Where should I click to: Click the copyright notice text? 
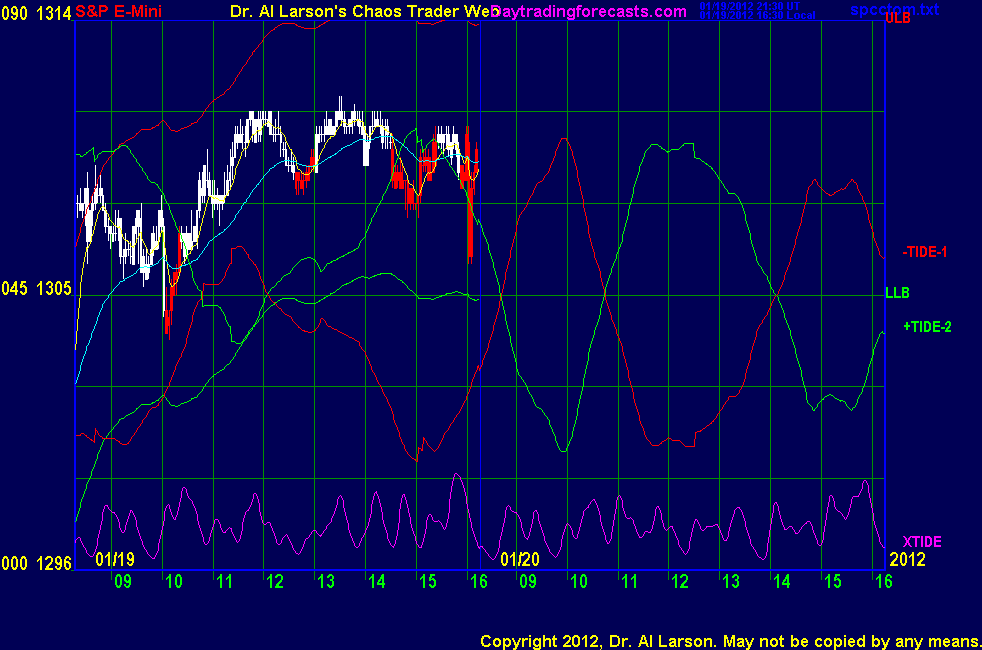click(x=728, y=640)
